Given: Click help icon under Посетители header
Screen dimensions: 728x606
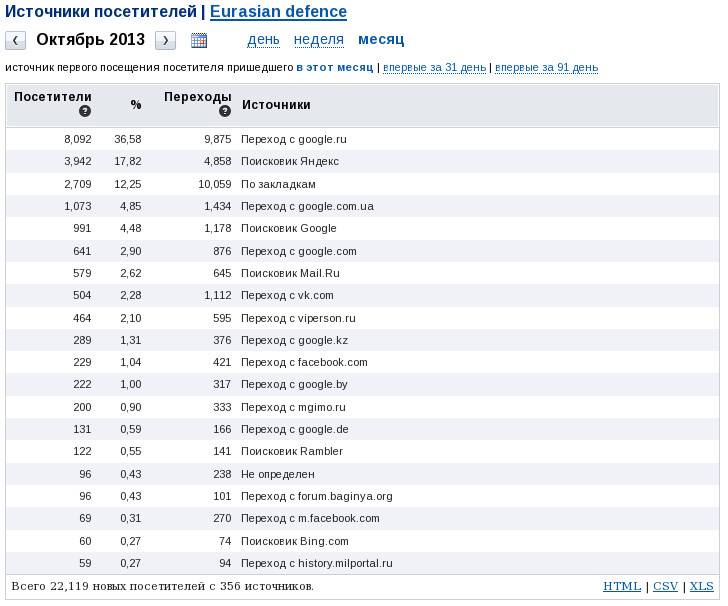Looking at the screenshot, I should (85, 111).
